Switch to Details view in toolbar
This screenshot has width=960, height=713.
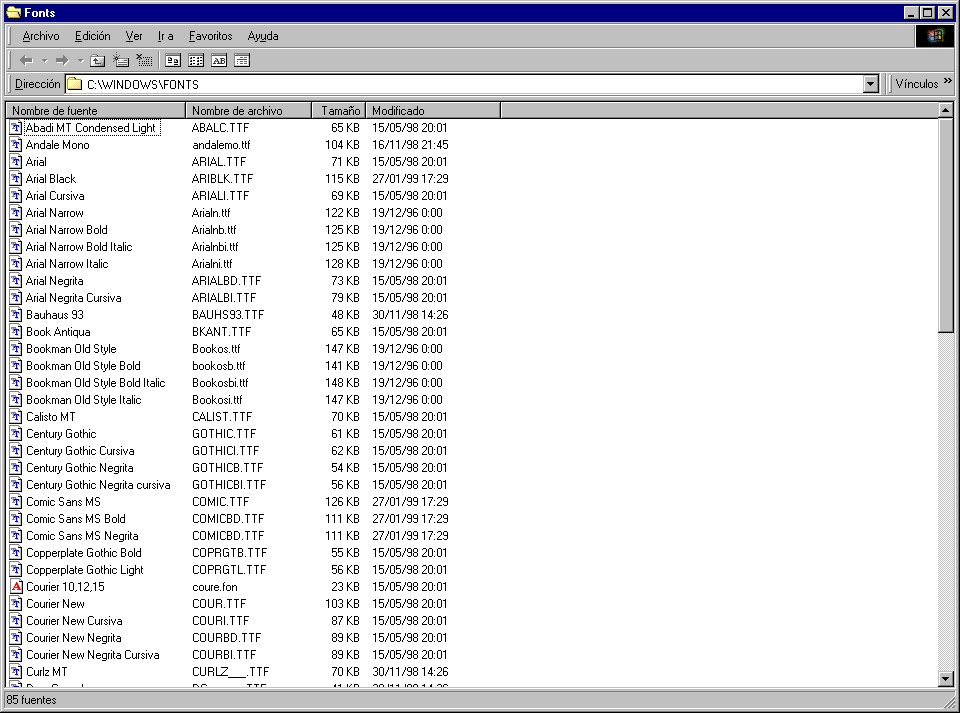tap(242, 60)
